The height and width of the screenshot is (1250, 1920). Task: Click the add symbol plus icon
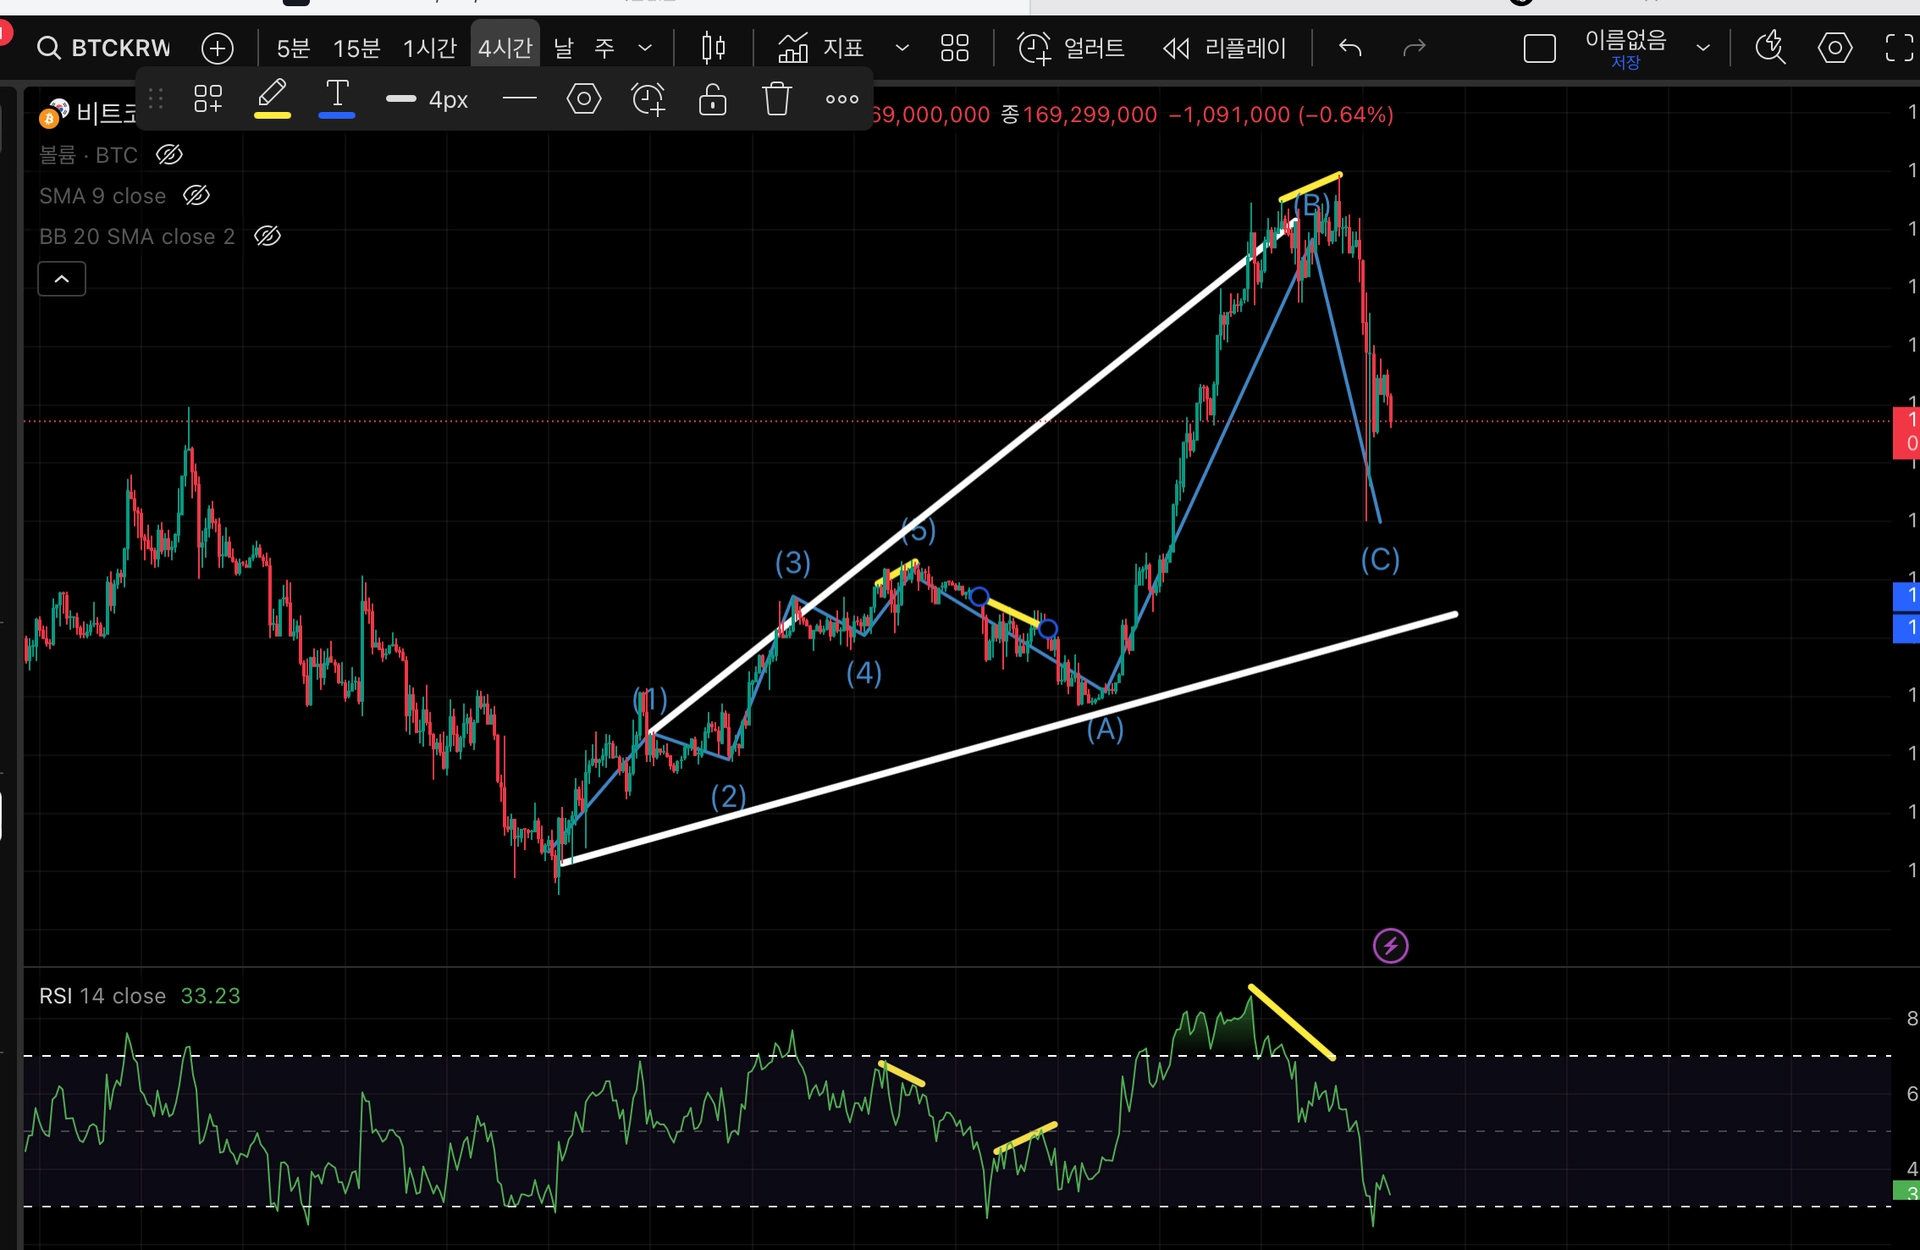click(217, 48)
